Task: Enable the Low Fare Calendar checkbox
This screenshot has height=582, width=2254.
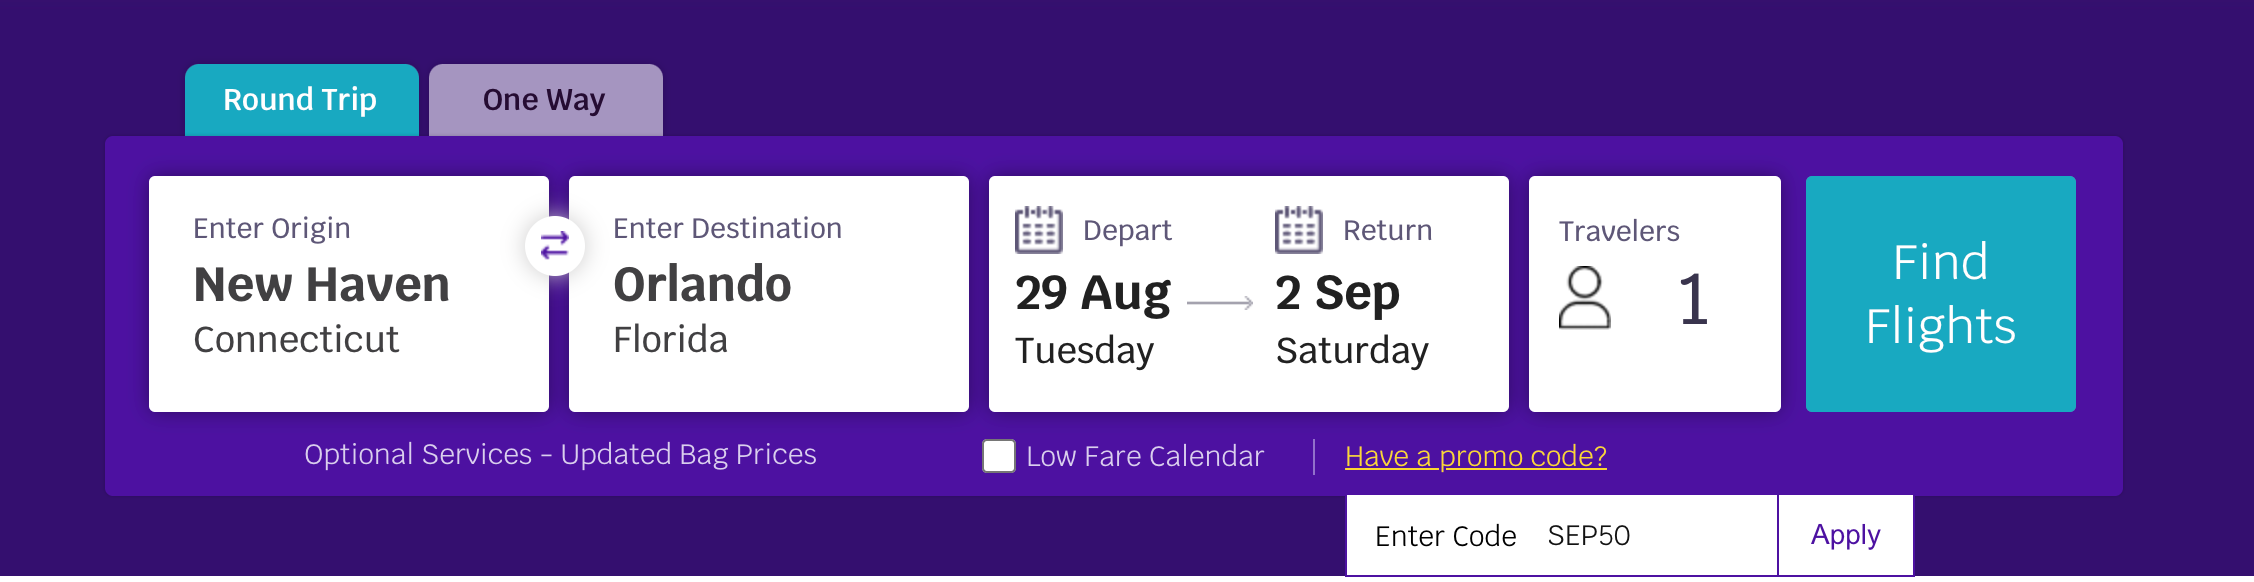Action: tap(998, 456)
